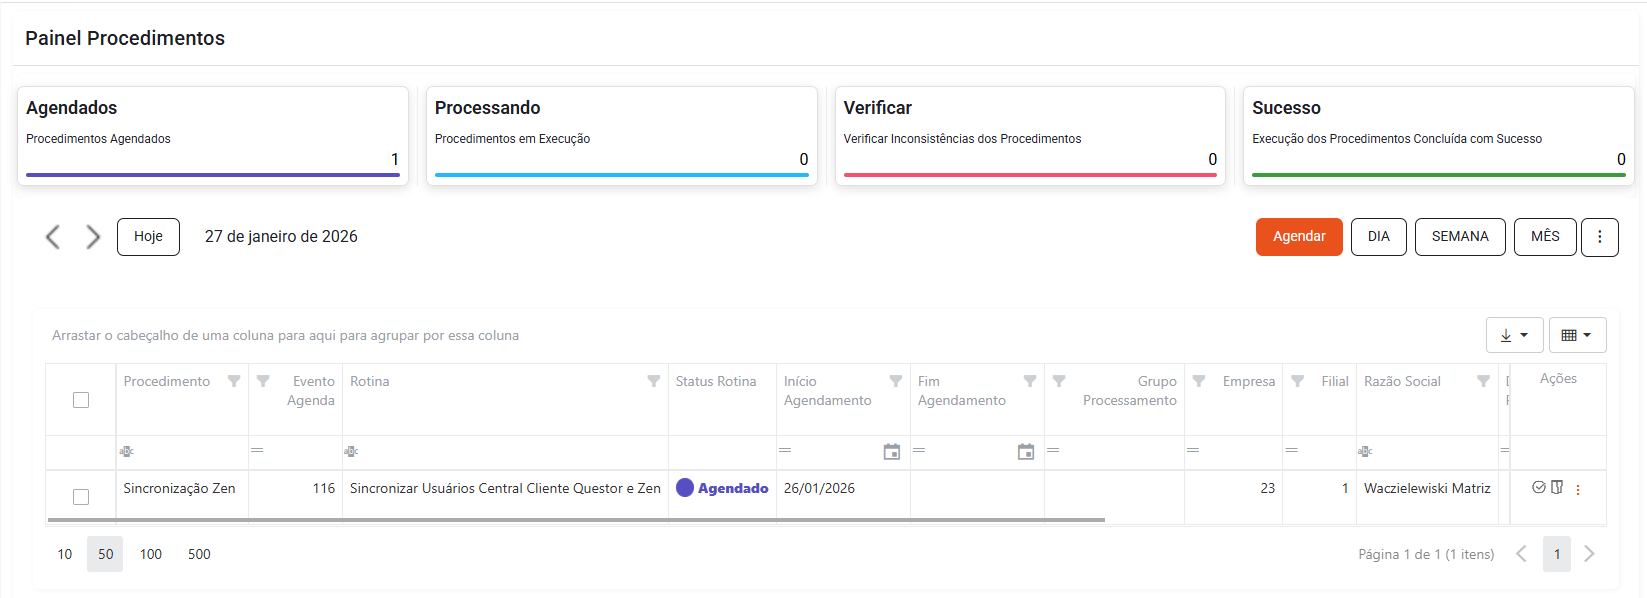This screenshot has width=1647, height=598.
Task: Click the Procedimento column filter funnel icon
Action: click(234, 381)
